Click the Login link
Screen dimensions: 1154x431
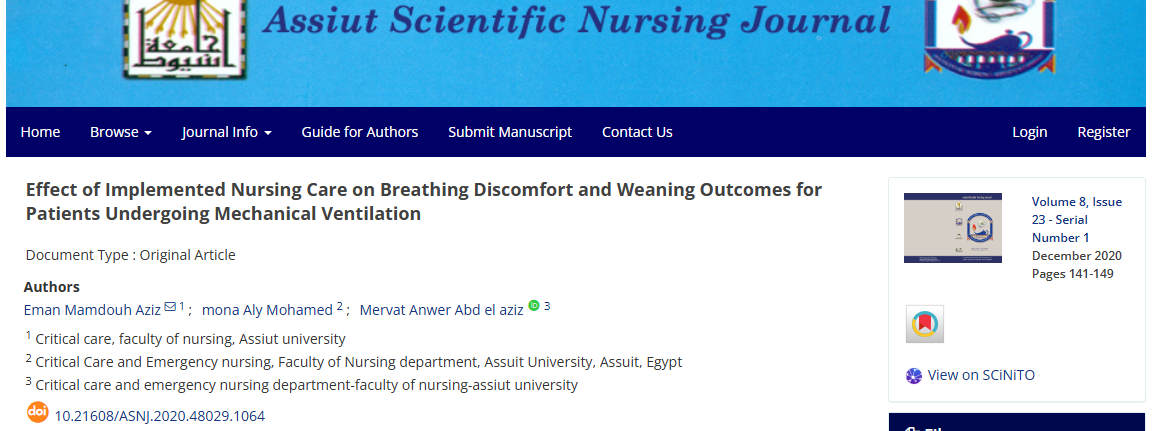pos(1030,132)
